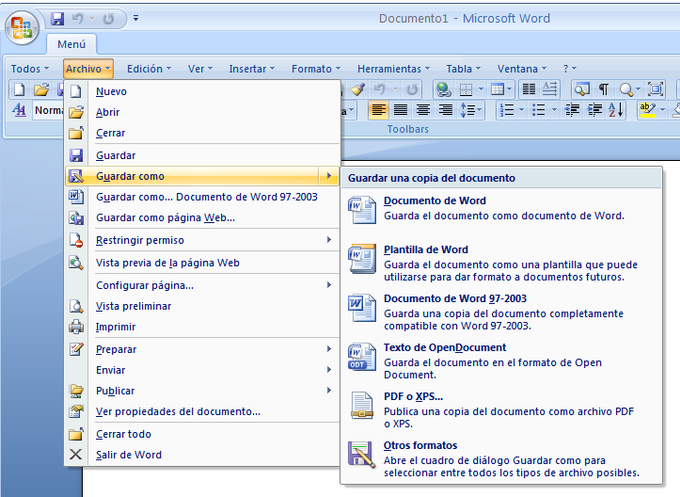This screenshot has height=497, width=680.
Task: Open the Insert Table dropdown arrow
Action: pos(509,90)
